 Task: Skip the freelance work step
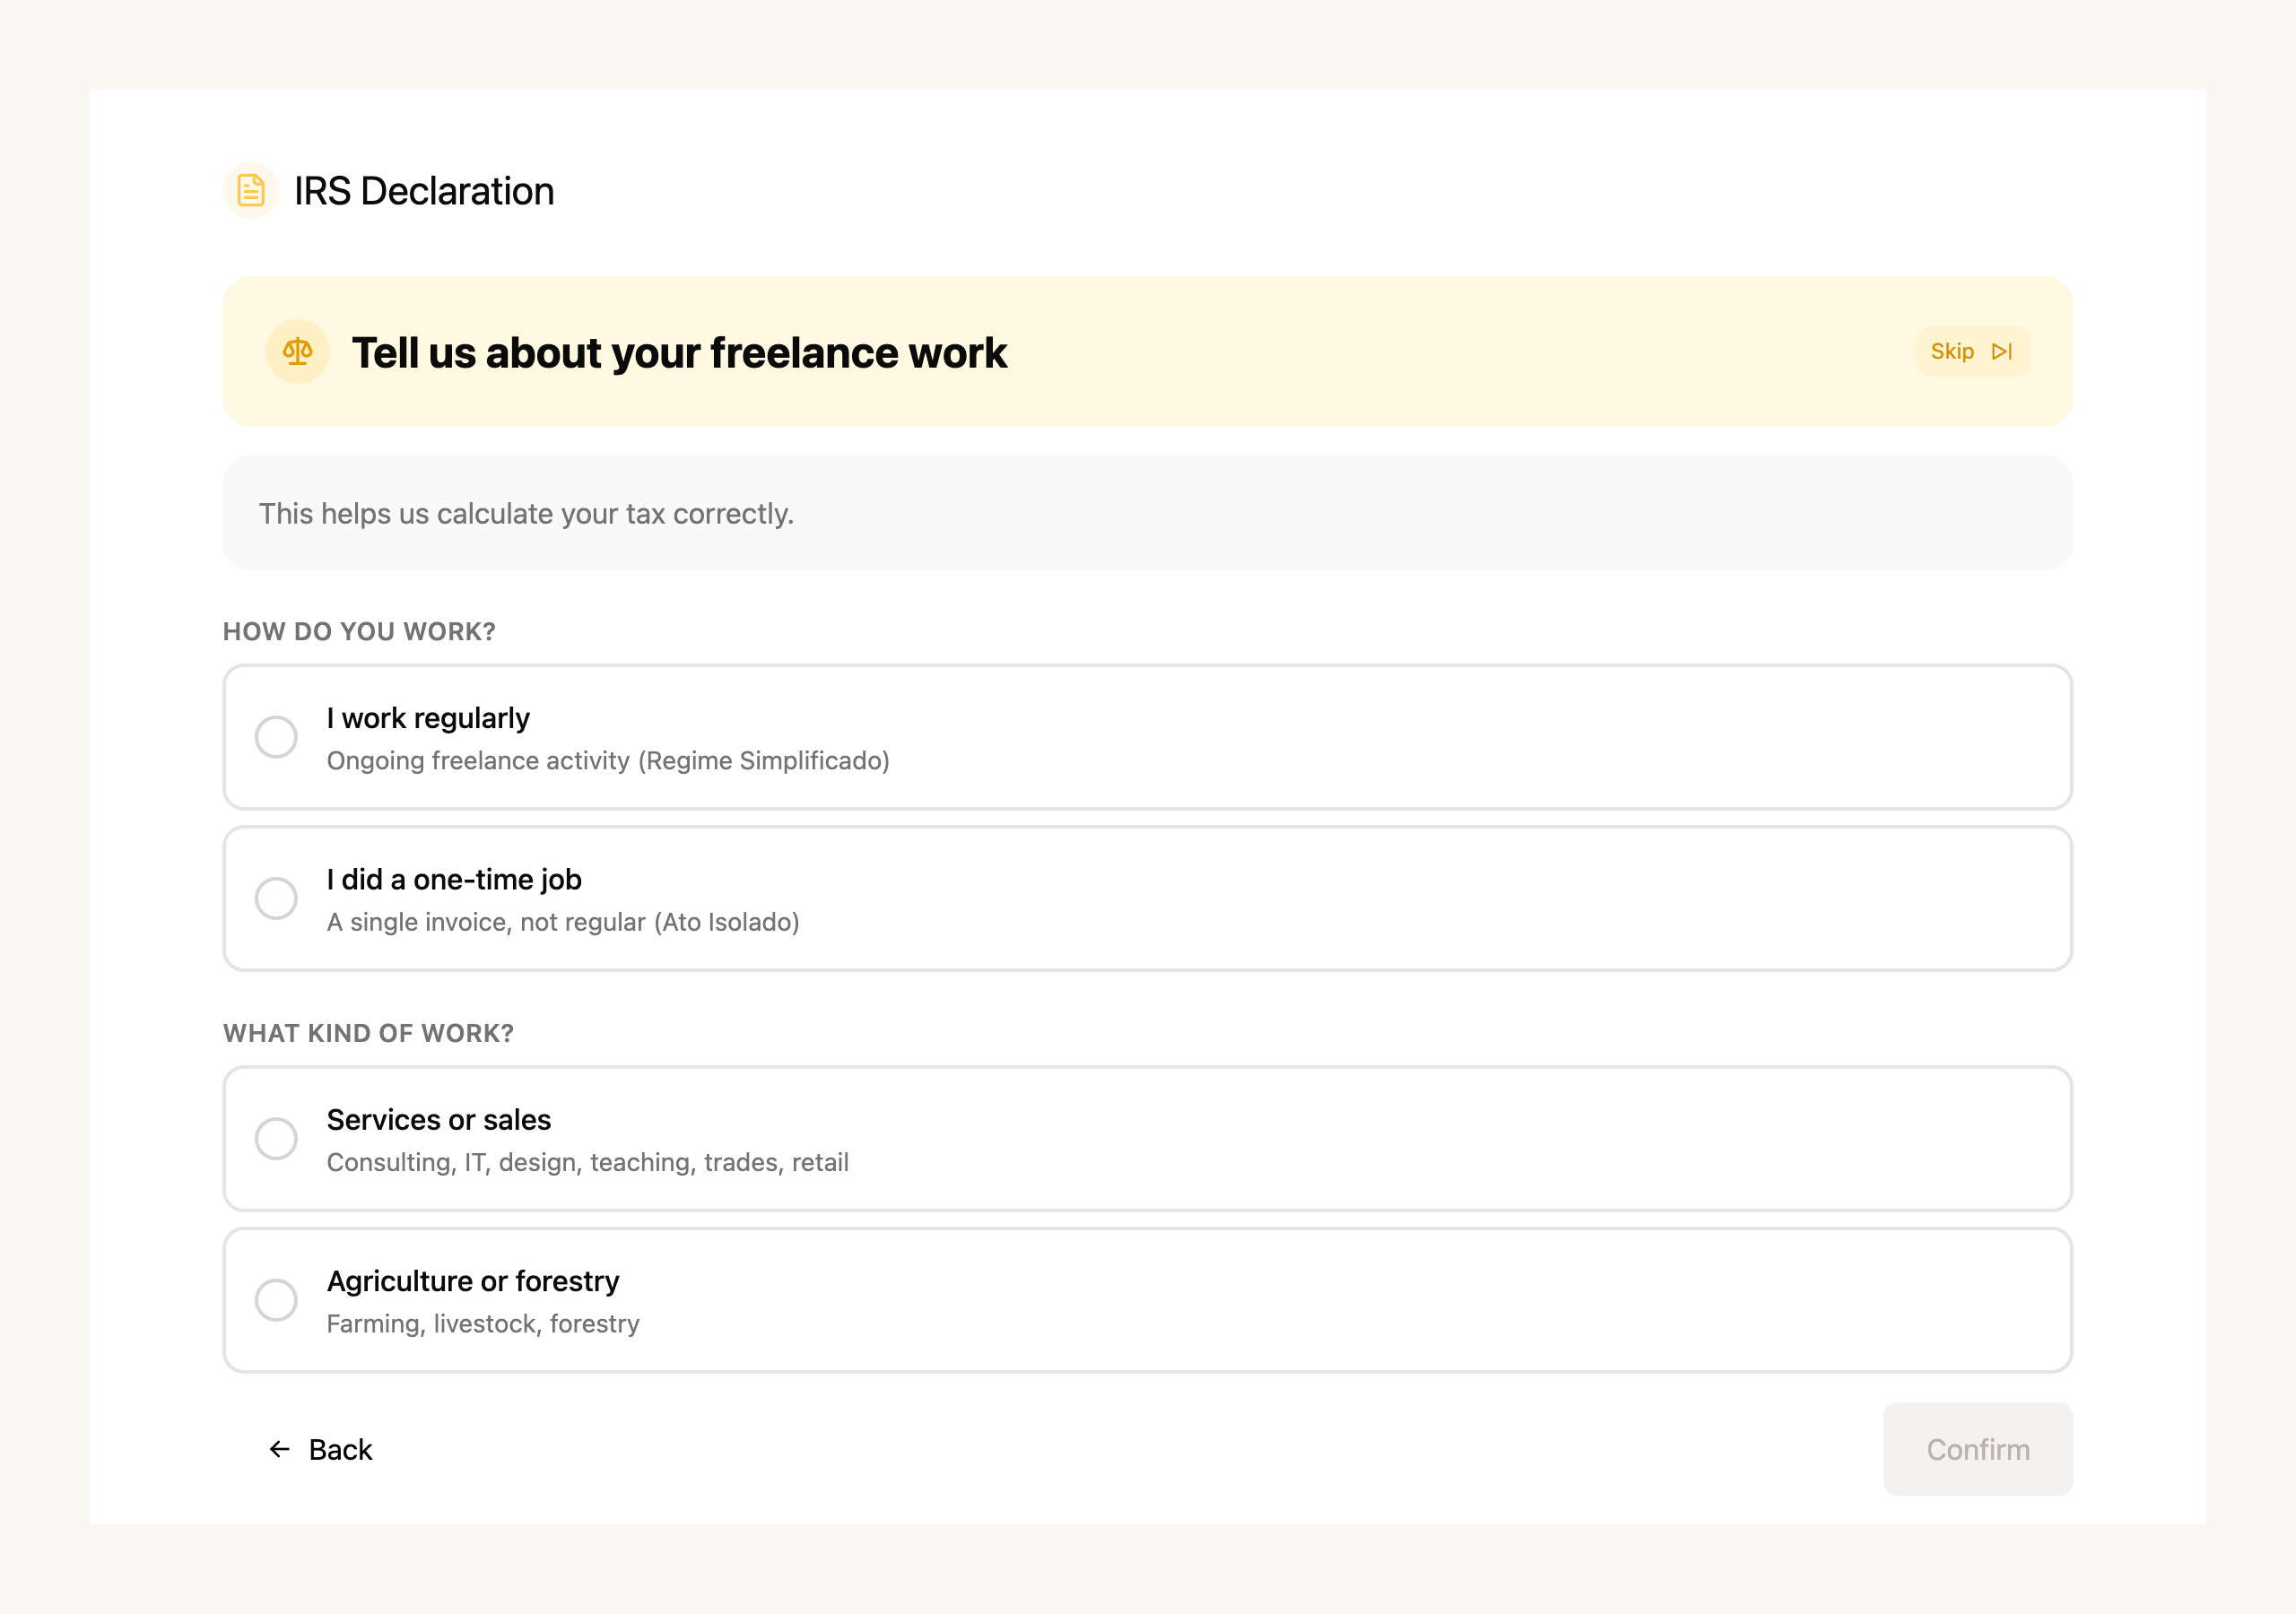pyautogui.click(x=1972, y=351)
